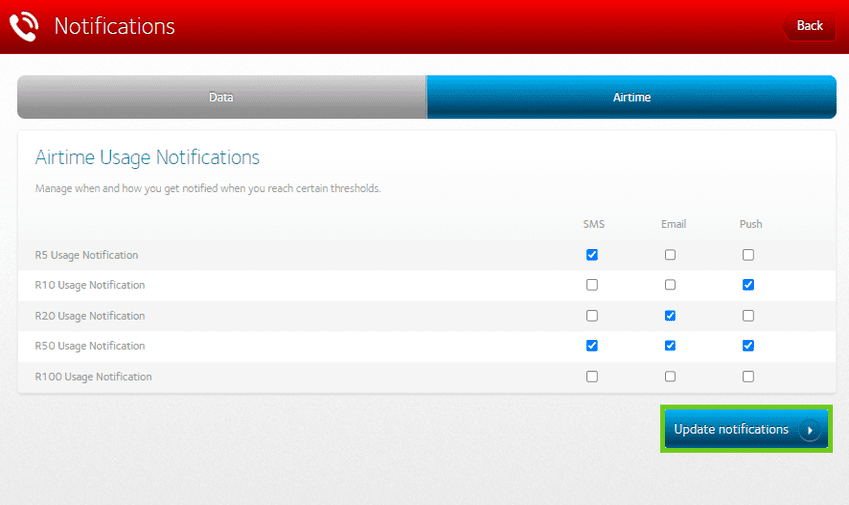Disable Email for R50 Usage Notification
This screenshot has width=849, height=505.
[670, 346]
